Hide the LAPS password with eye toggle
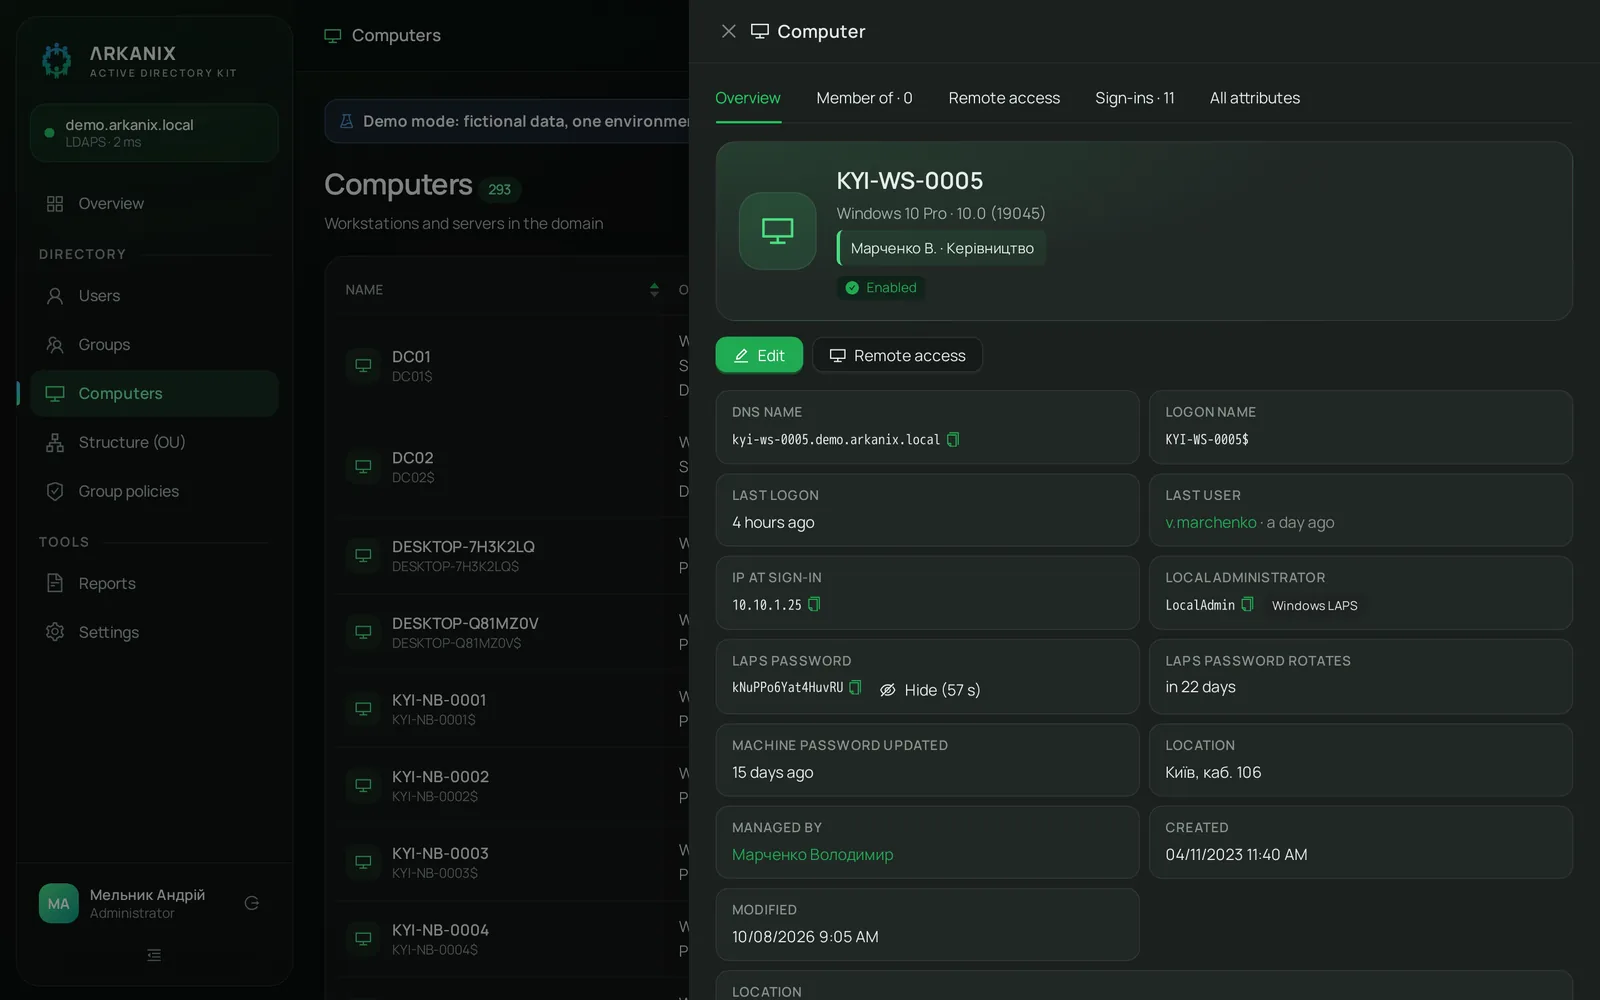This screenshot has width=1600, height=1000. tap(930, 690)
